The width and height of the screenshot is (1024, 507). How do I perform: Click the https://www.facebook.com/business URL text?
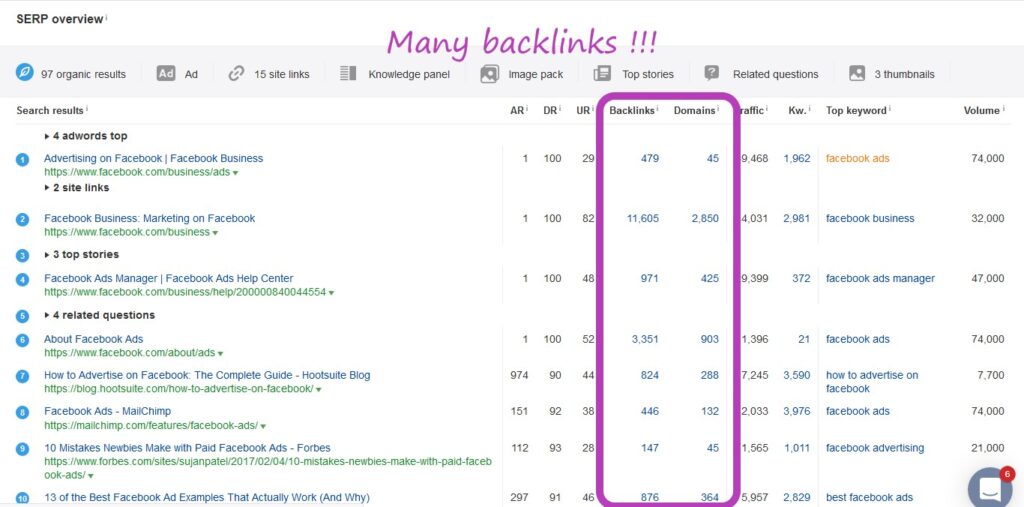[127, 232]
